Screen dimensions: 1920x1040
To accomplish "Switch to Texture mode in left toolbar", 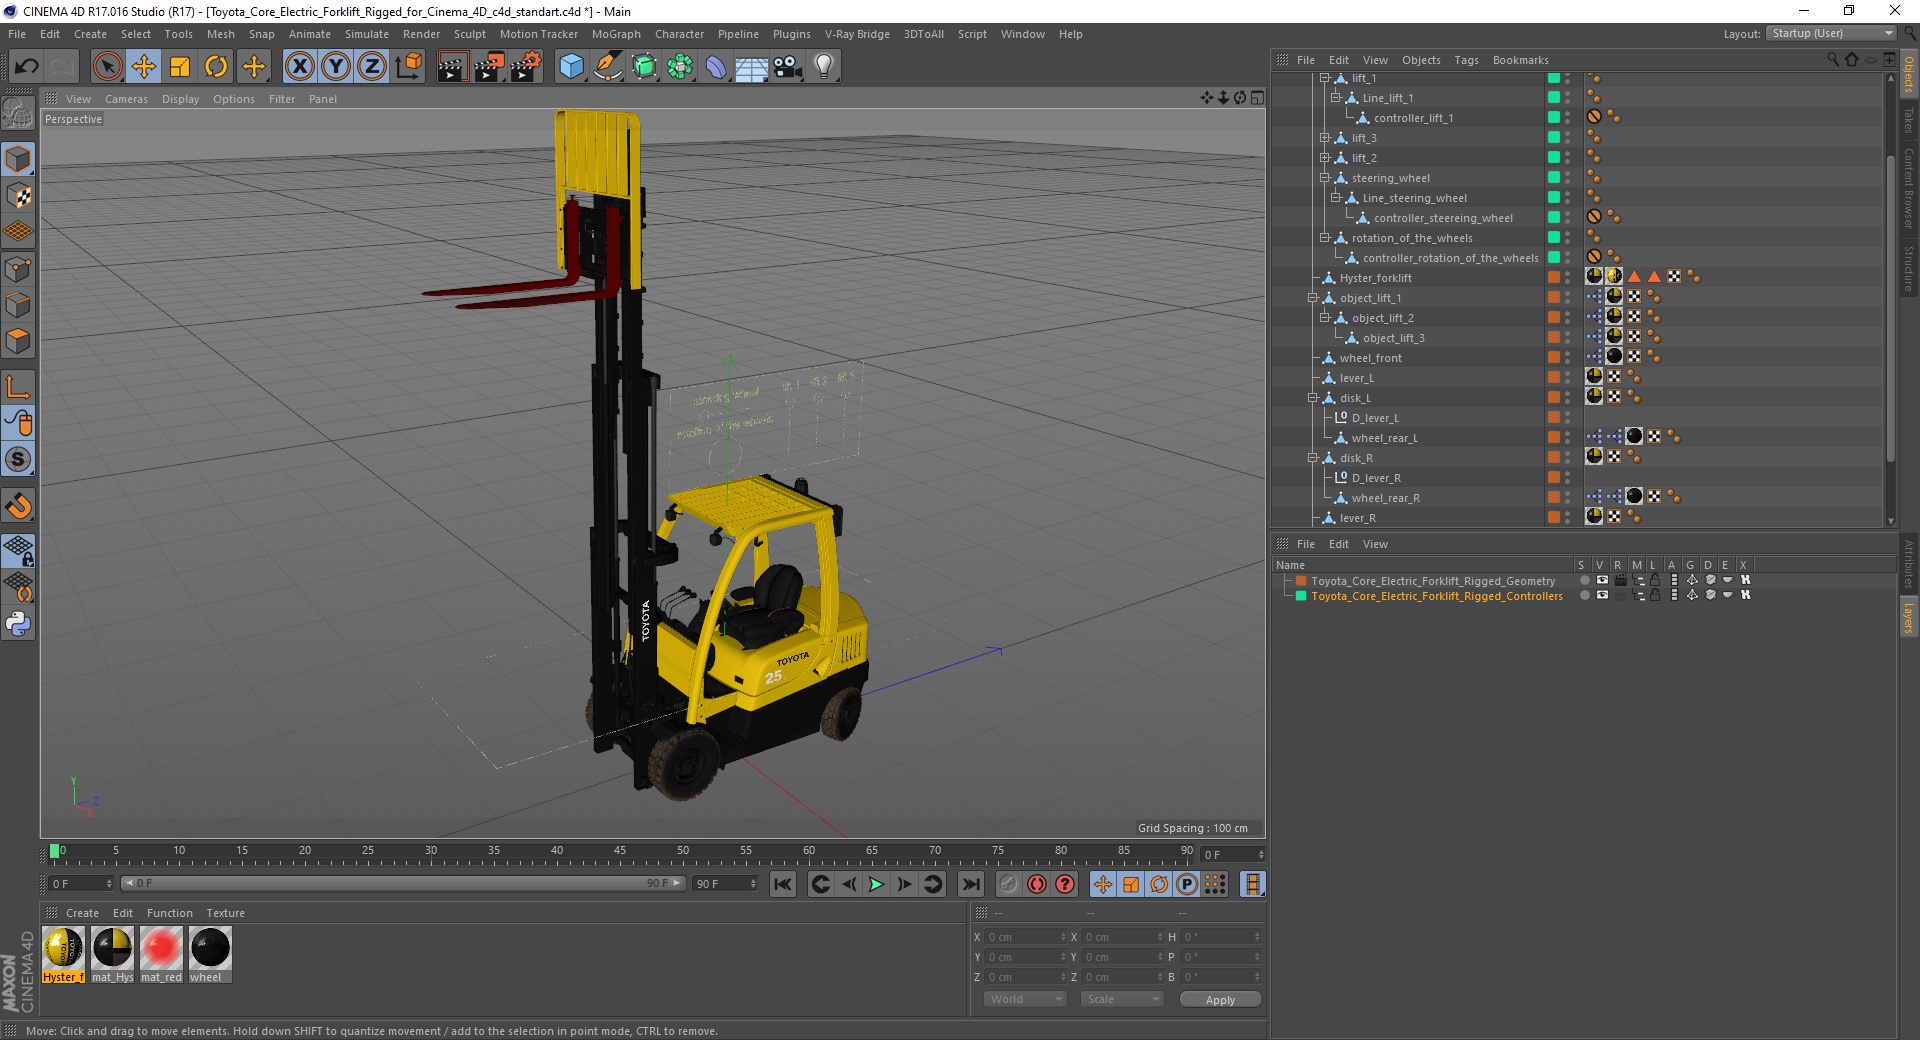I will coord(18,196).
